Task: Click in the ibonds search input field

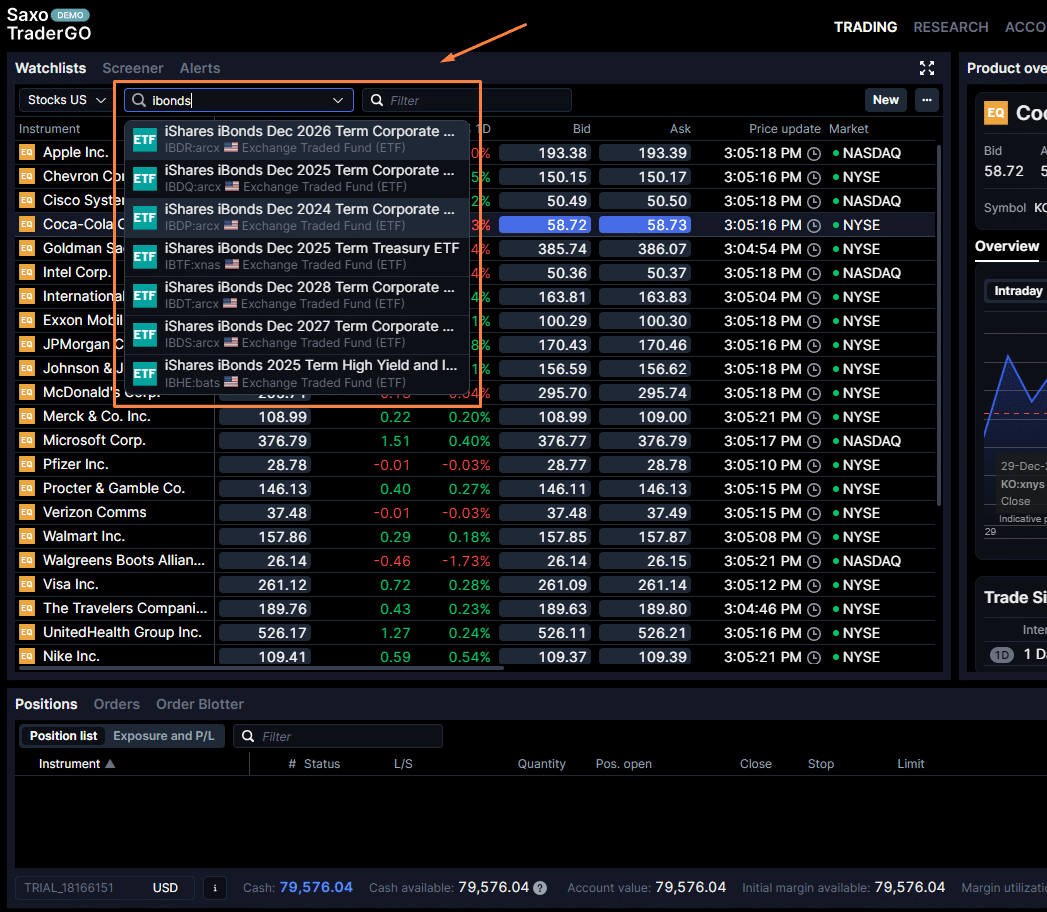Action: (x=239, y=100)
